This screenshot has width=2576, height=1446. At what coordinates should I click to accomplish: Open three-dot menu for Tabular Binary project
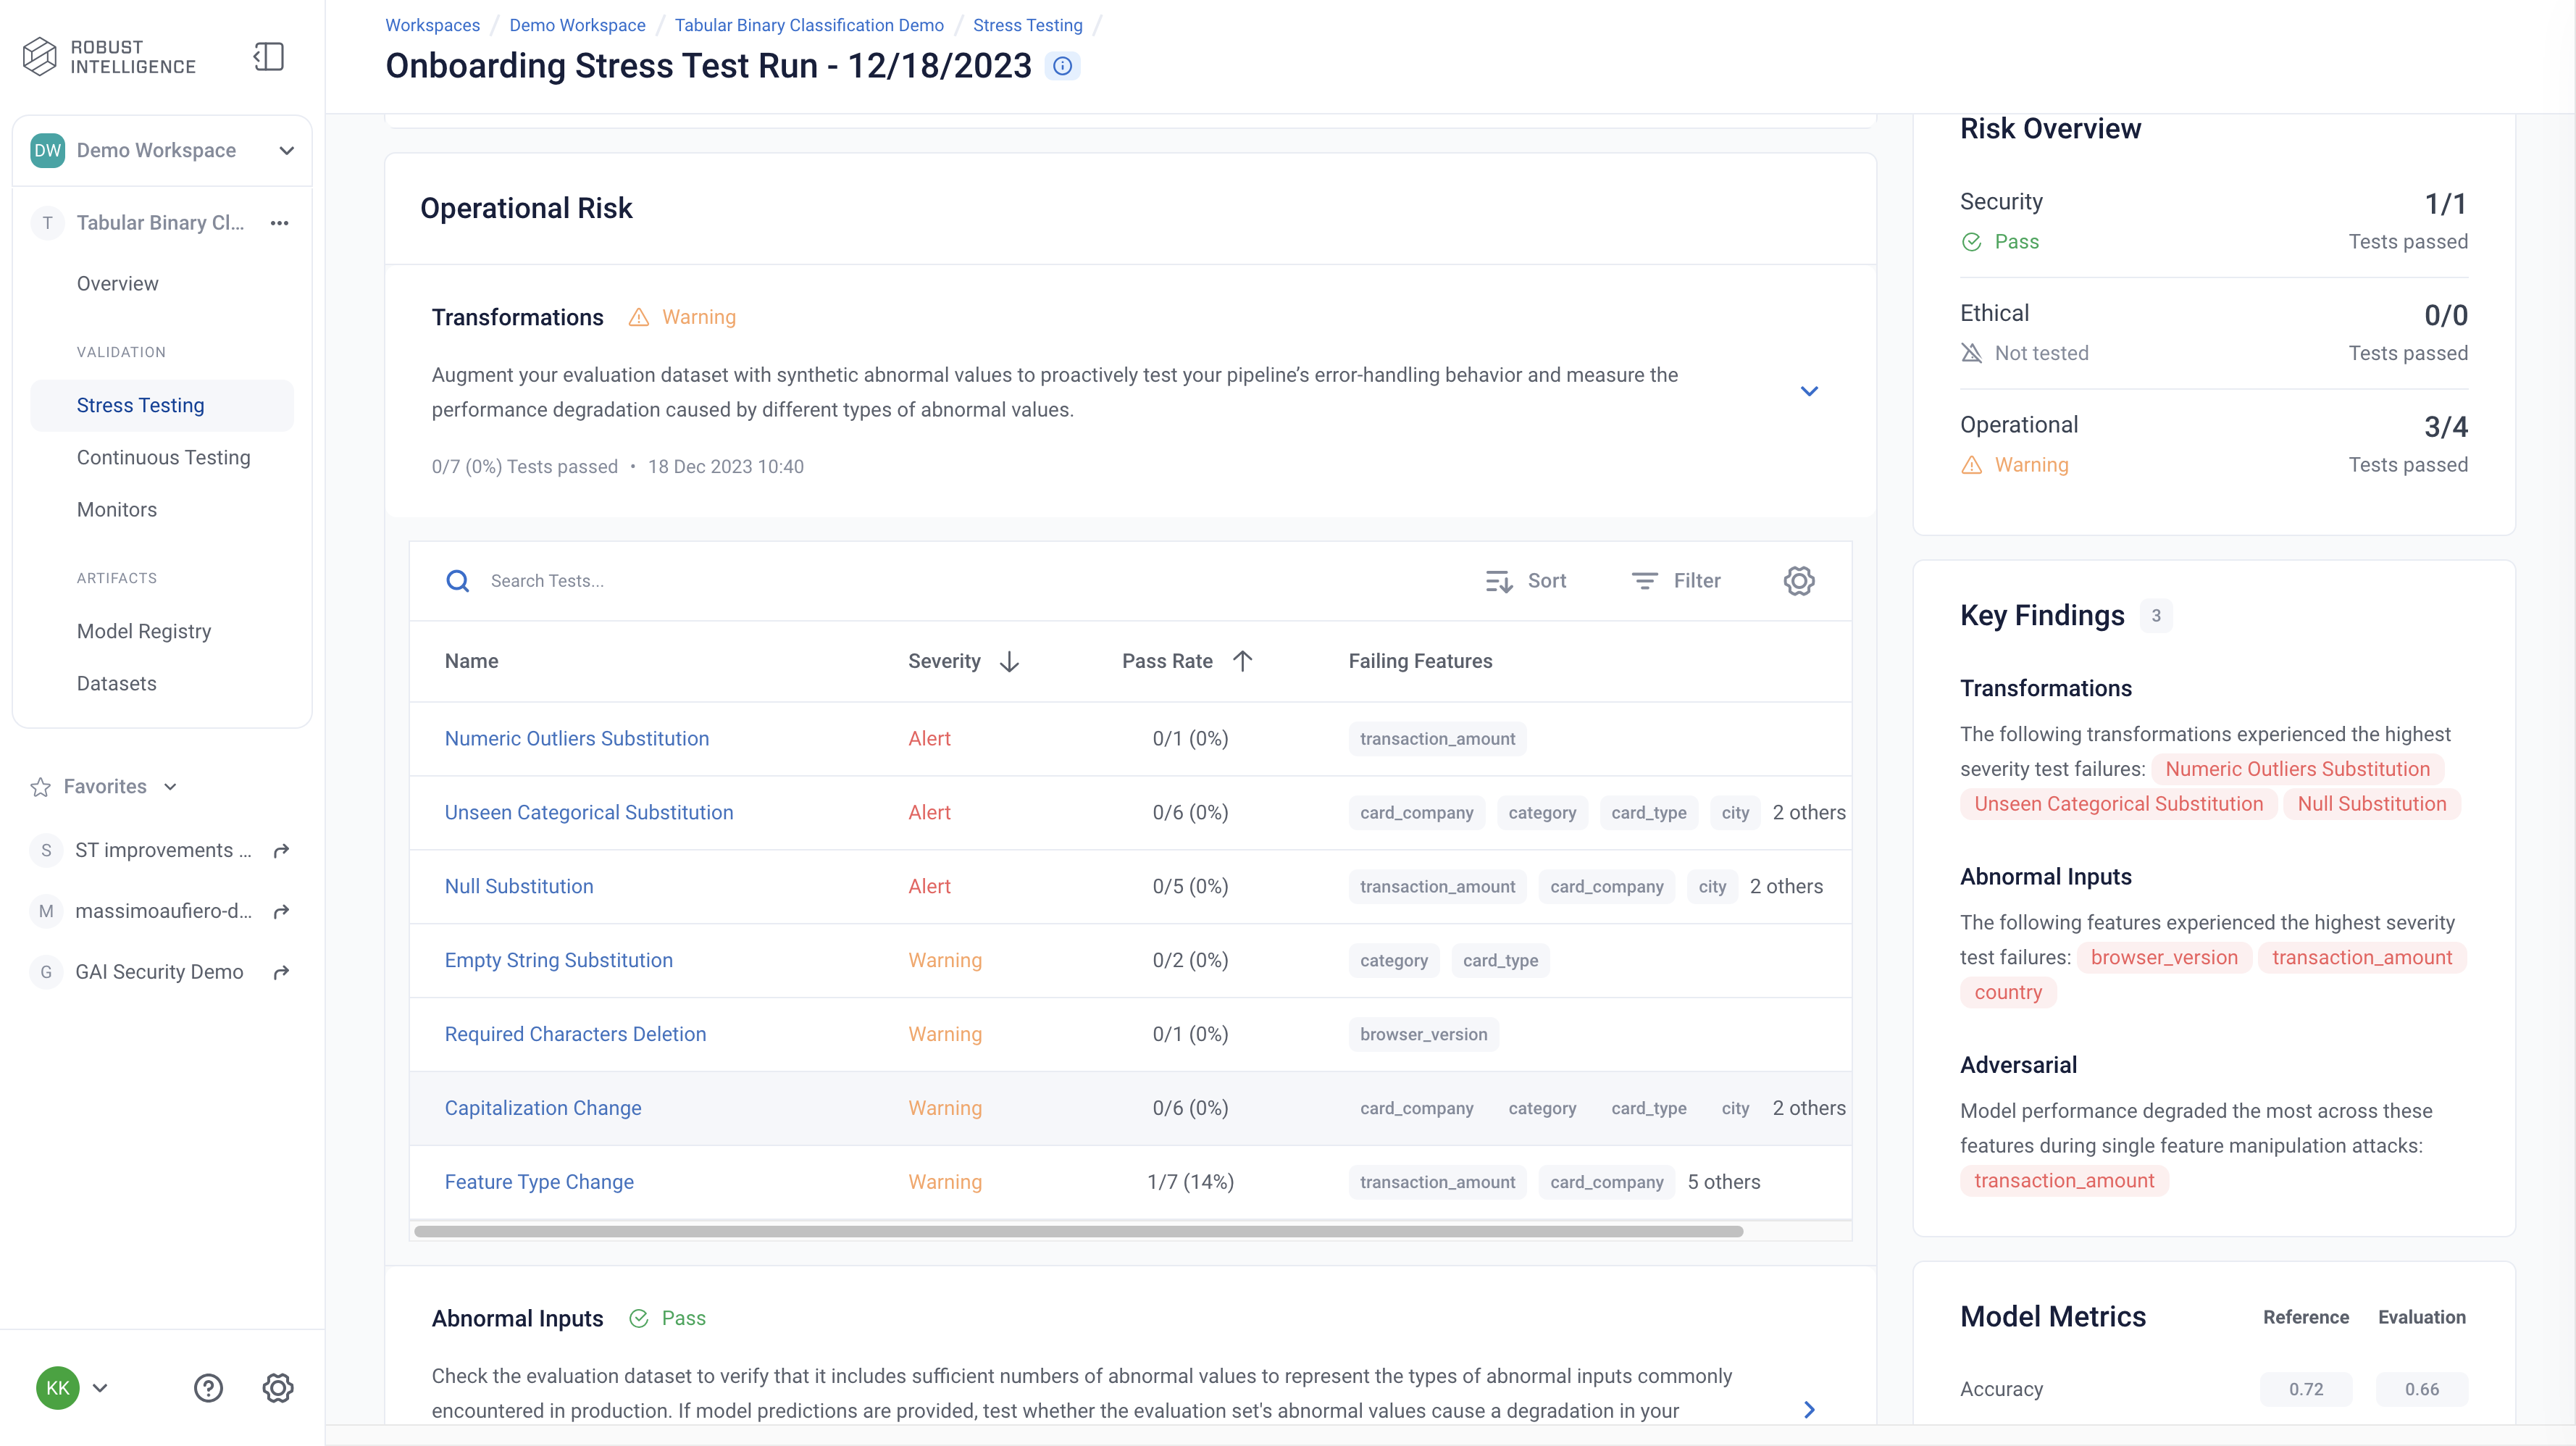[280, 223]
